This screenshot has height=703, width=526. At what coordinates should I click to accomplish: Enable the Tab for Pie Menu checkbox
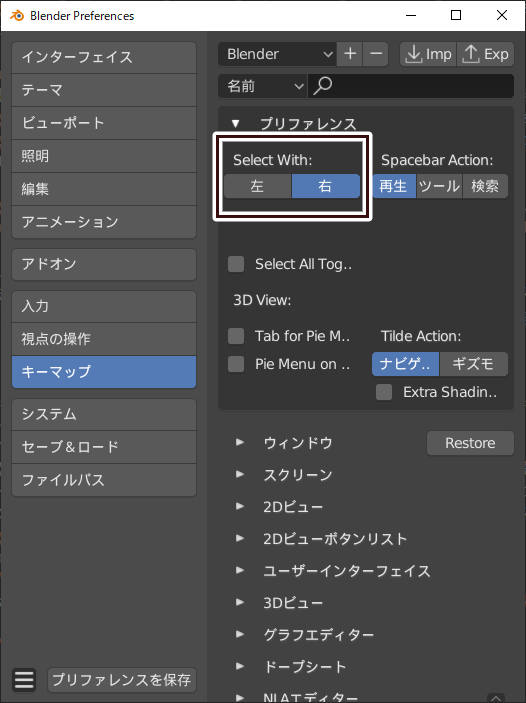tap(236, 336)
